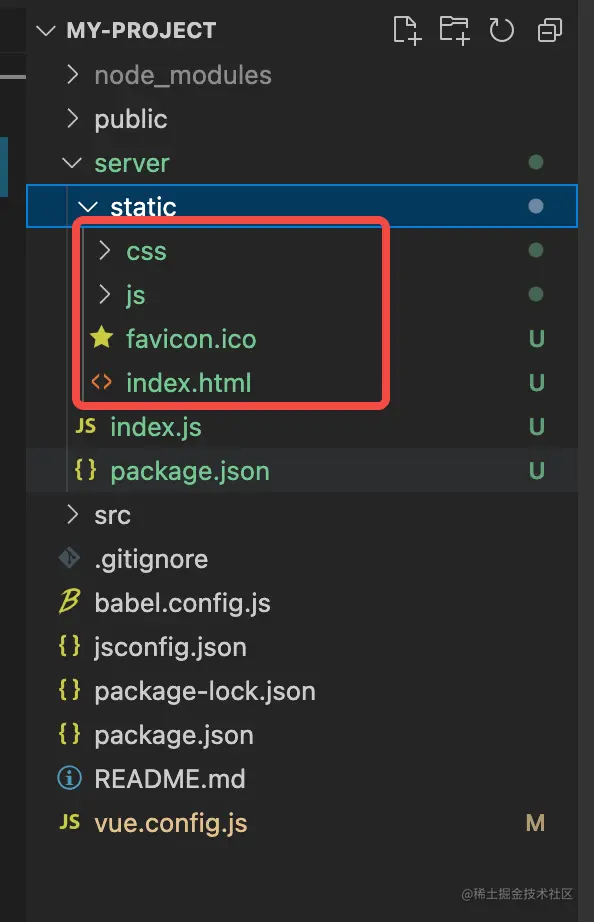
Task: Open package-lock.json file
Action: click(x=302, y=690)
